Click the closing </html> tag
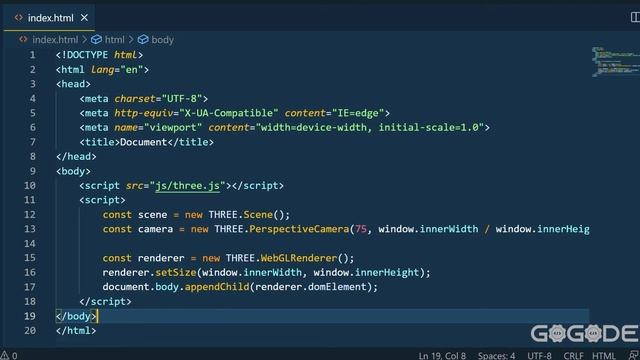The height and width of the screenshot is (360, 640). coord(76,330)
